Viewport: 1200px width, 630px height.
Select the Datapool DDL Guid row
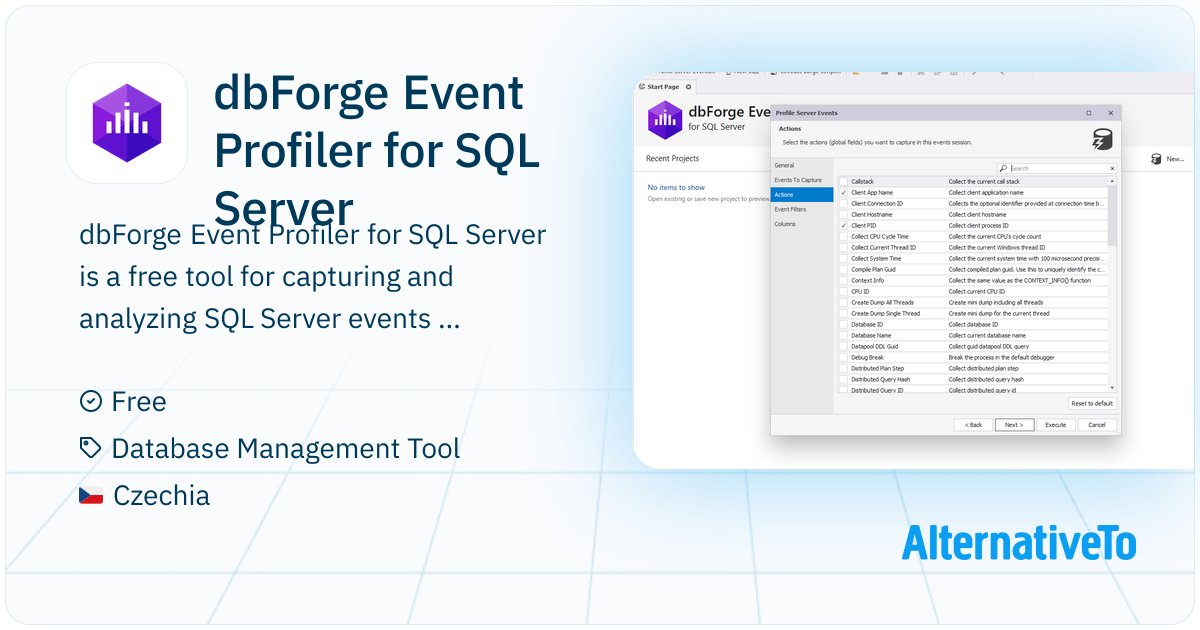point(973,346)
